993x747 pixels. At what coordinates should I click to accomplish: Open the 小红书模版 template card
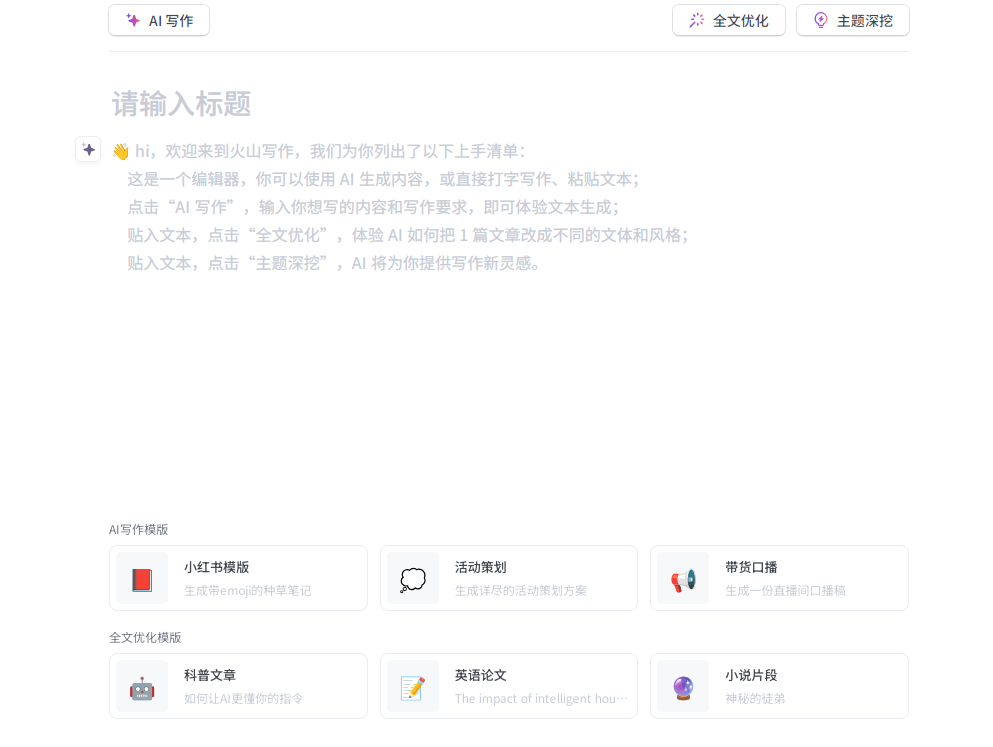pos(238,578)
